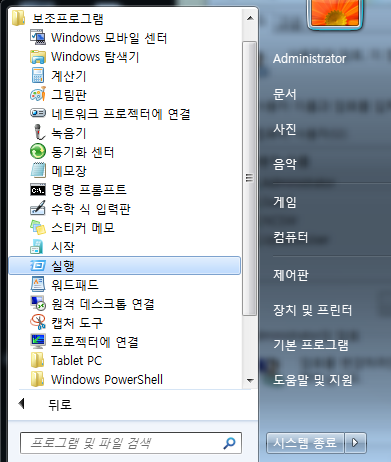
Task: Click the 실행 run icon
Action: tap(38, 266)
